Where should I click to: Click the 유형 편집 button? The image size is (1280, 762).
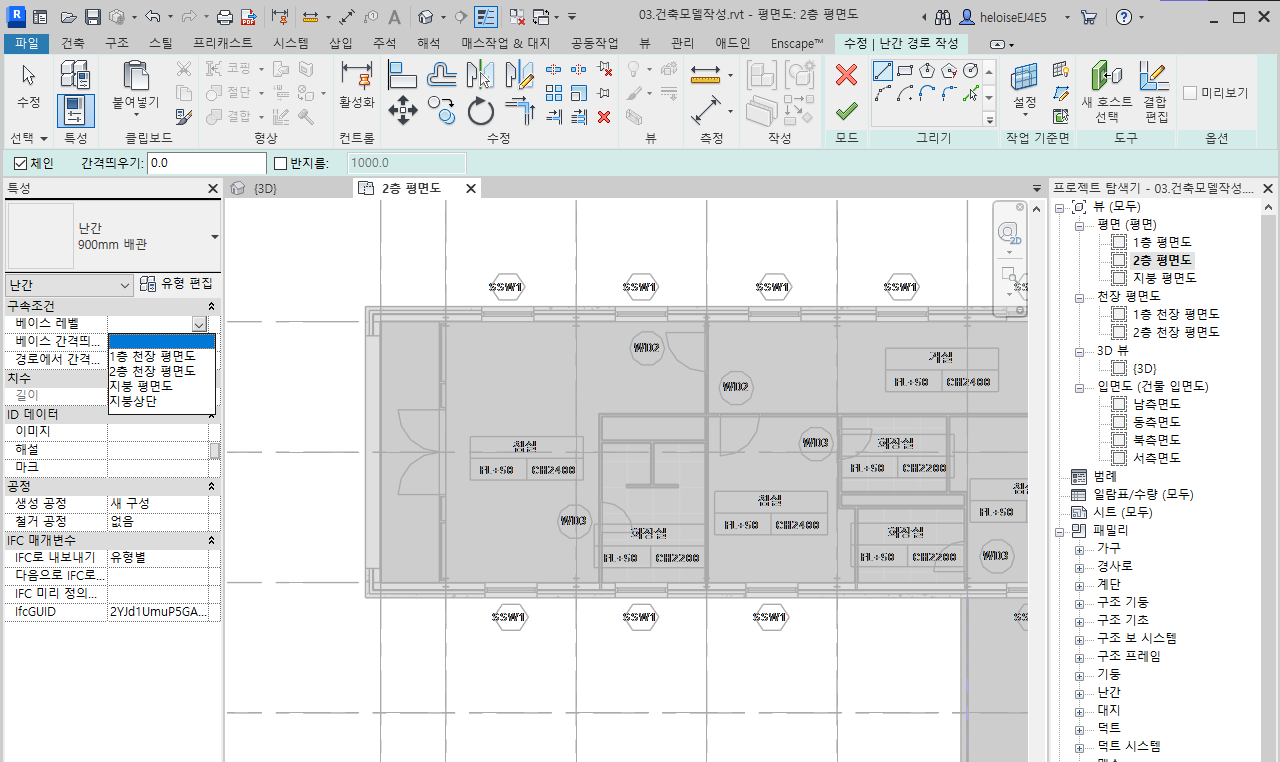[178, 285]
